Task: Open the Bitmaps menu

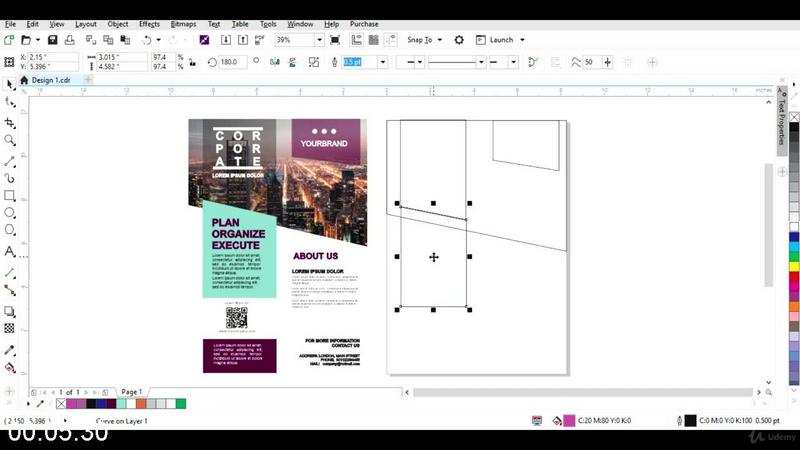Action: (x=183, y=24)
